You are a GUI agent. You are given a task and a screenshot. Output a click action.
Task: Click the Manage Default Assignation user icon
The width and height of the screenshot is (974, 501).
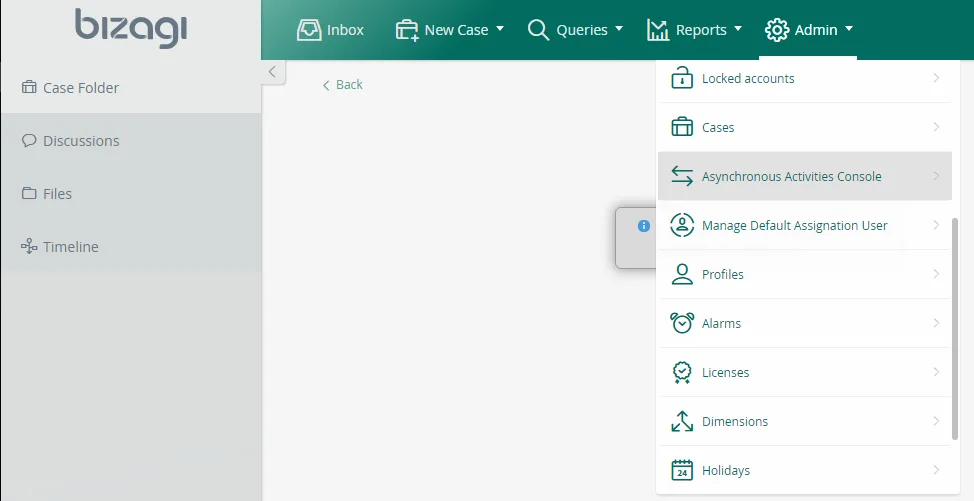(682, 225)
